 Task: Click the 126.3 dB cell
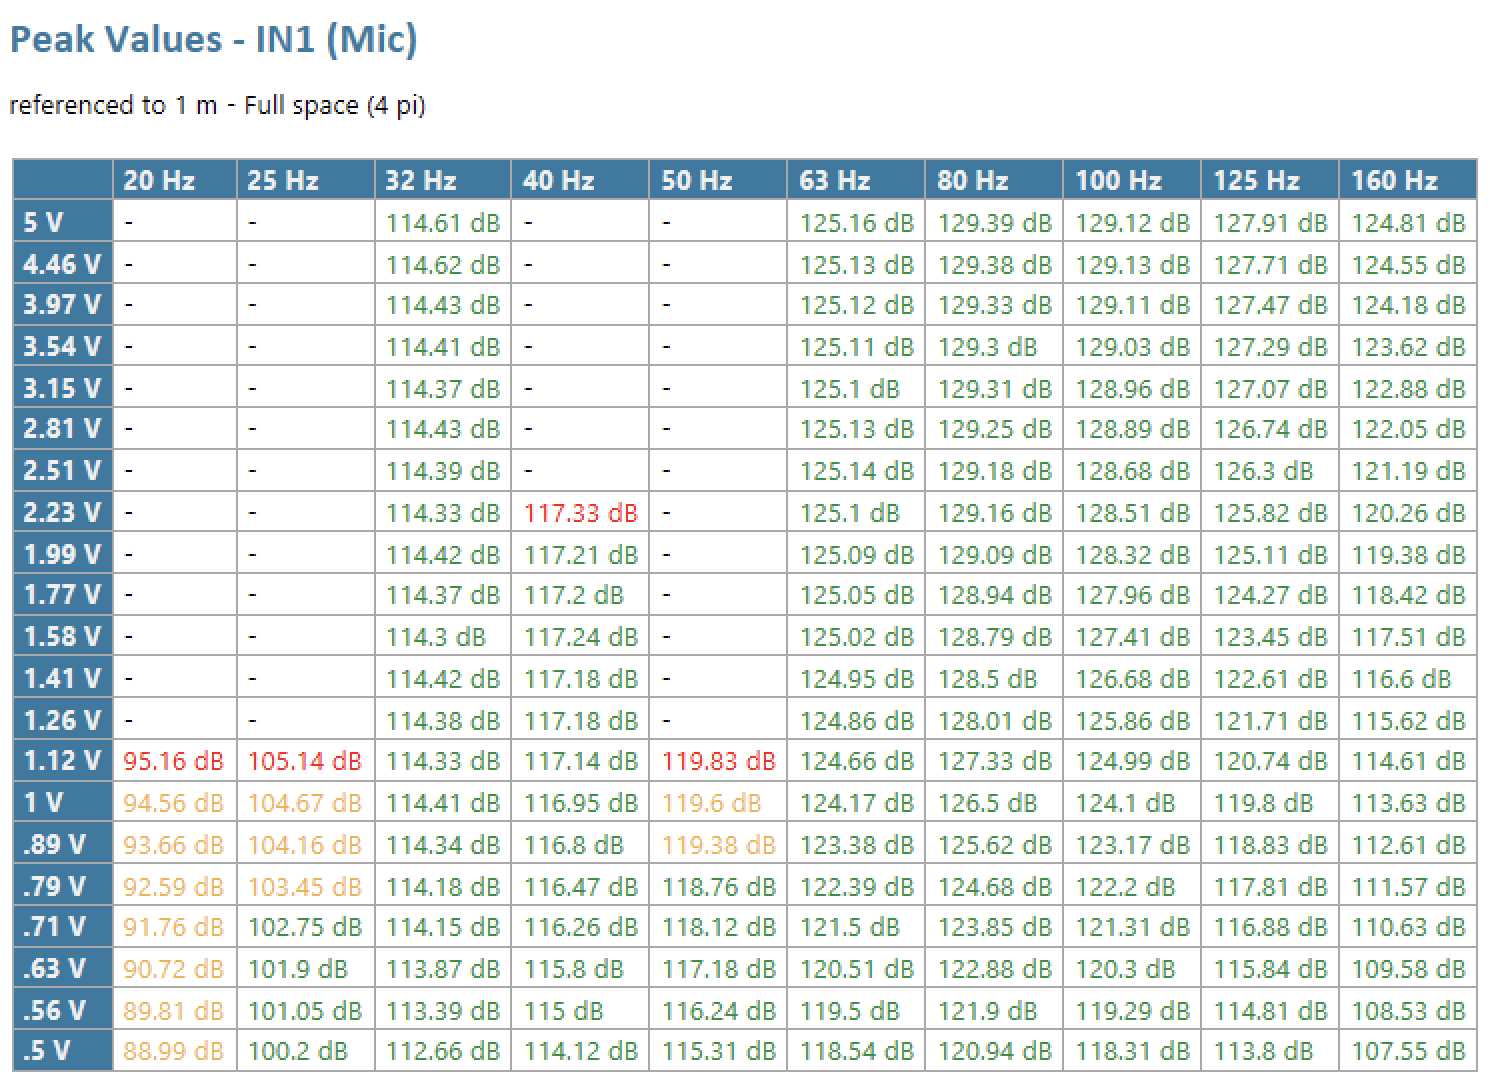coord(1270,471)
